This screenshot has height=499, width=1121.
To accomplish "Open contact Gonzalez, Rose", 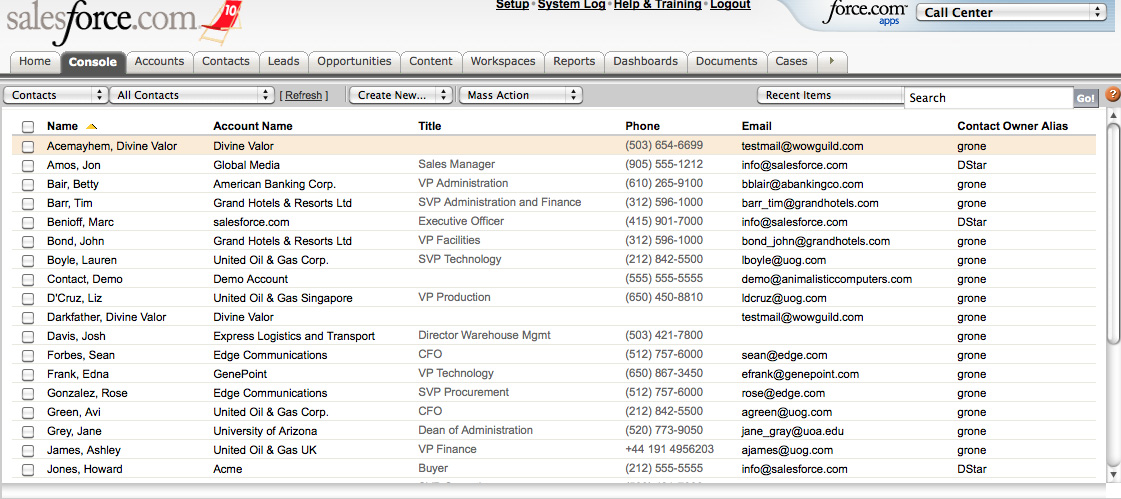I will 87,393.
